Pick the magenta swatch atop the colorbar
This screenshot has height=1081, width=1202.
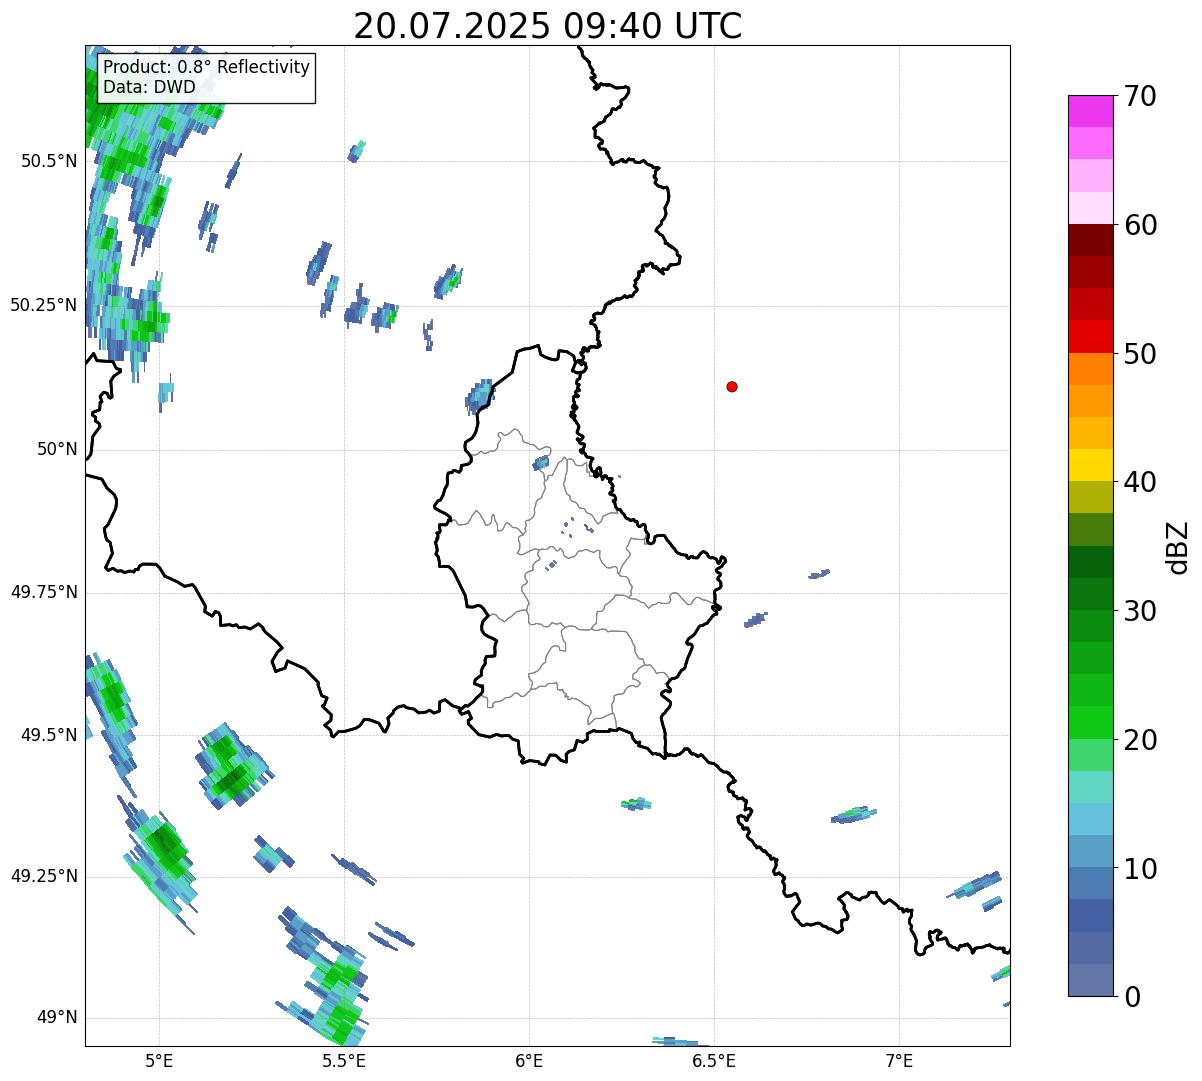coord(1090,111)
